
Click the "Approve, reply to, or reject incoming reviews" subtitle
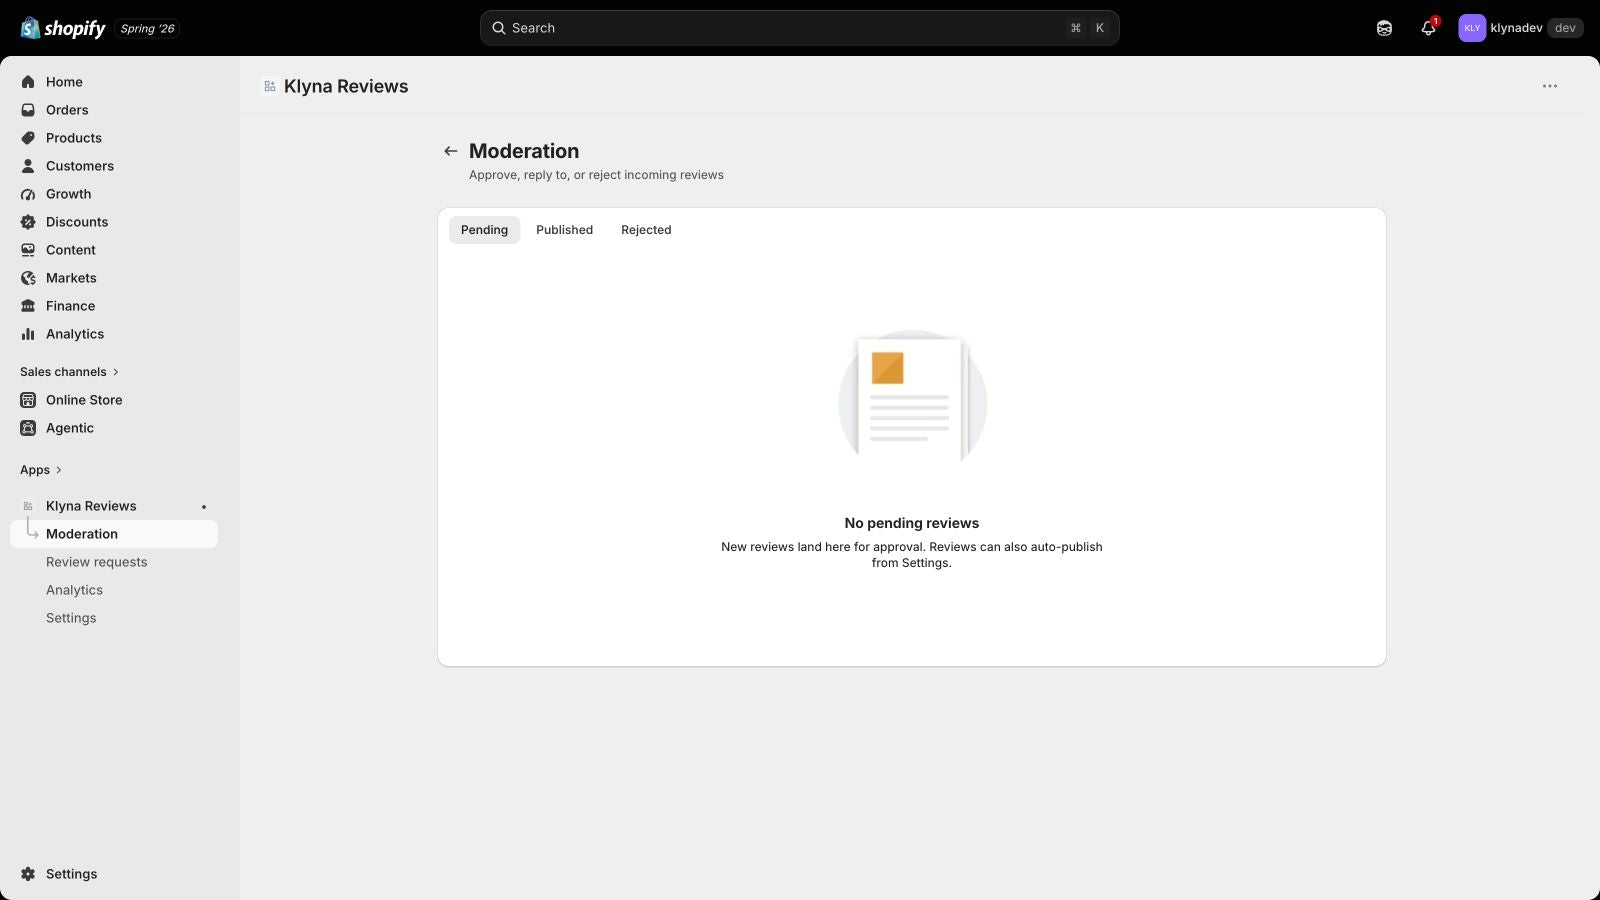[596, 175]
